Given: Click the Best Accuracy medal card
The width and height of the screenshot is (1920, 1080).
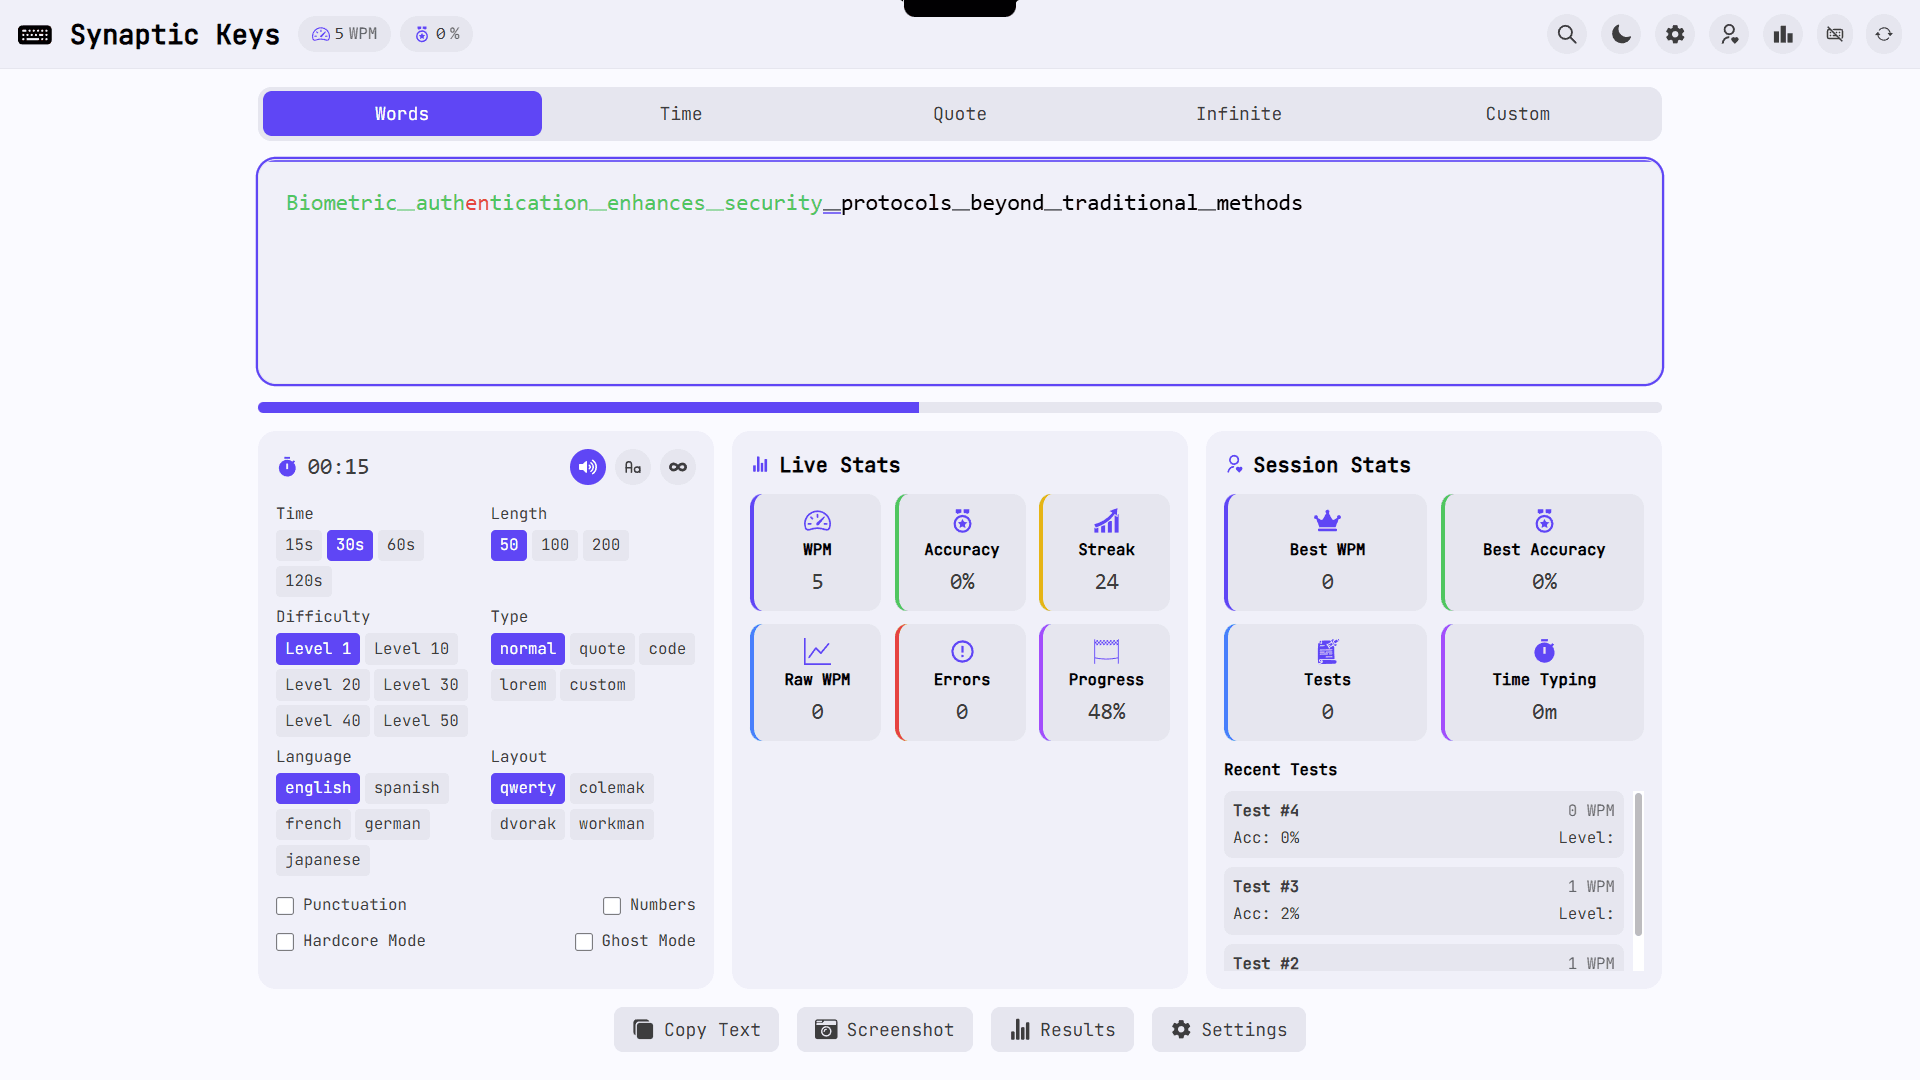Looking at the screenshot, I should tap(1543, 552).
